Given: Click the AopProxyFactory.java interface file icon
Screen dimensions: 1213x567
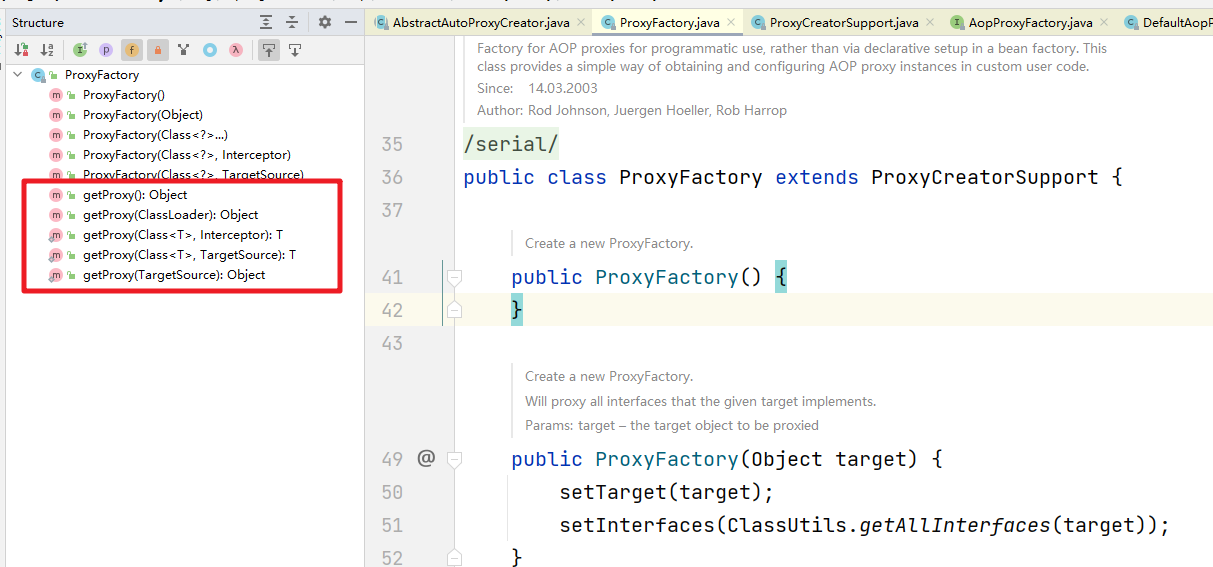Looking at the screenshot, I should pyautogui.click(x=958, y=22).
